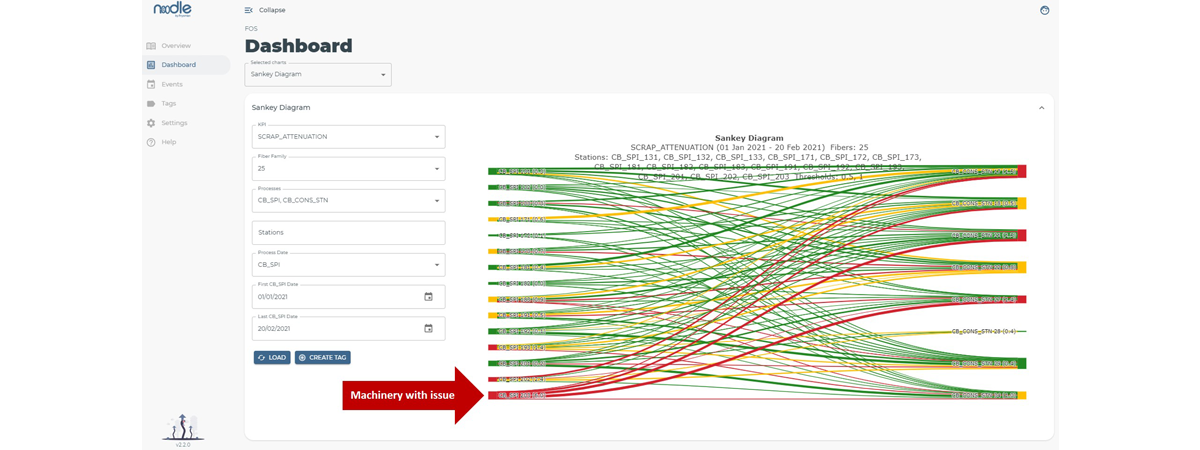Open the Processes dropdown

pos(348,201)
